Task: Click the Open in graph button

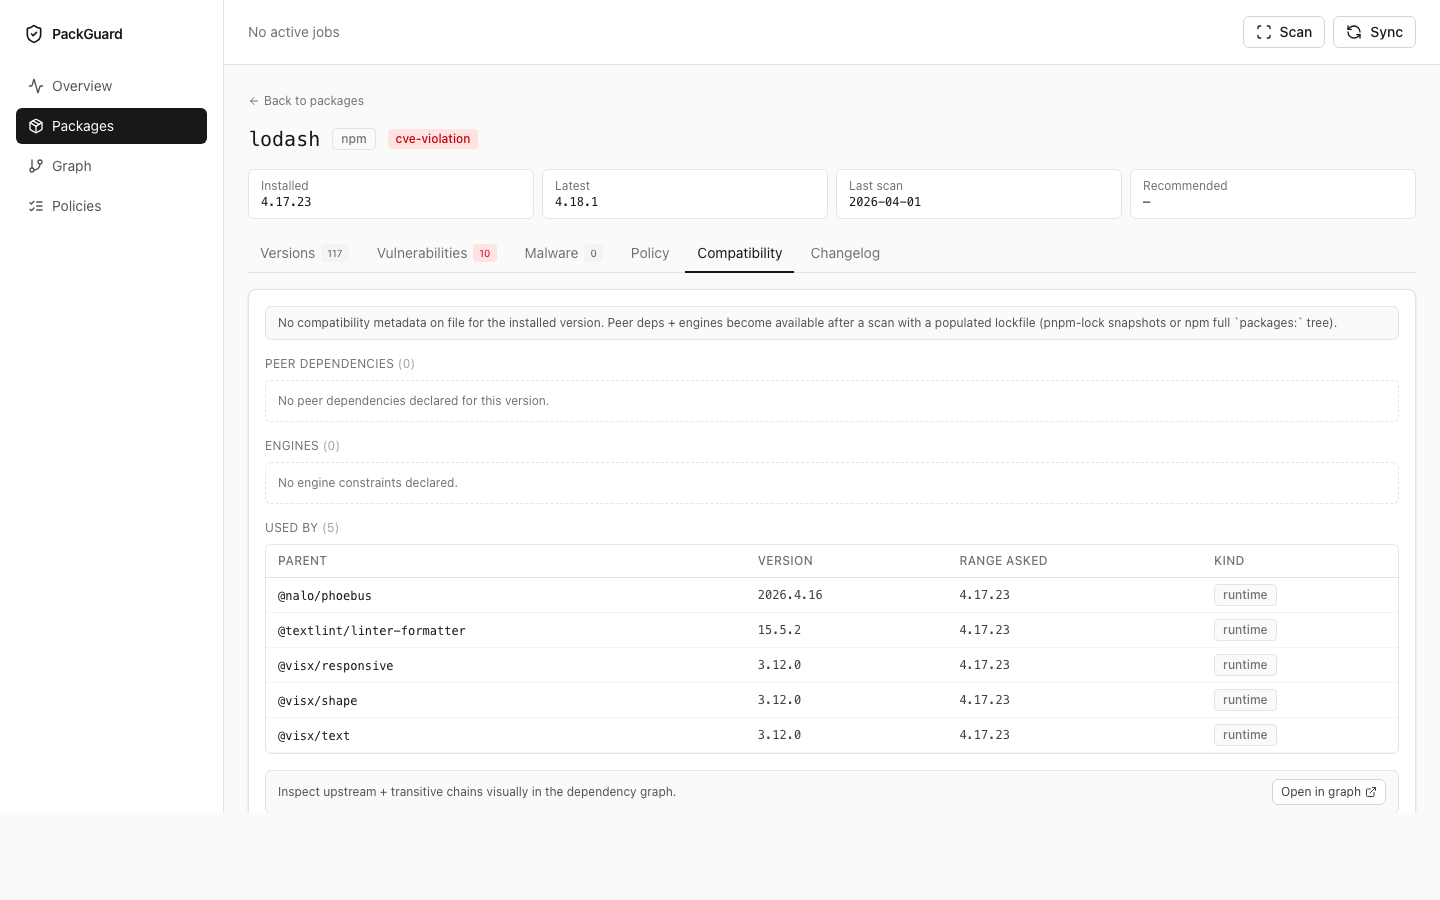Action: [x=1329, y=792]
